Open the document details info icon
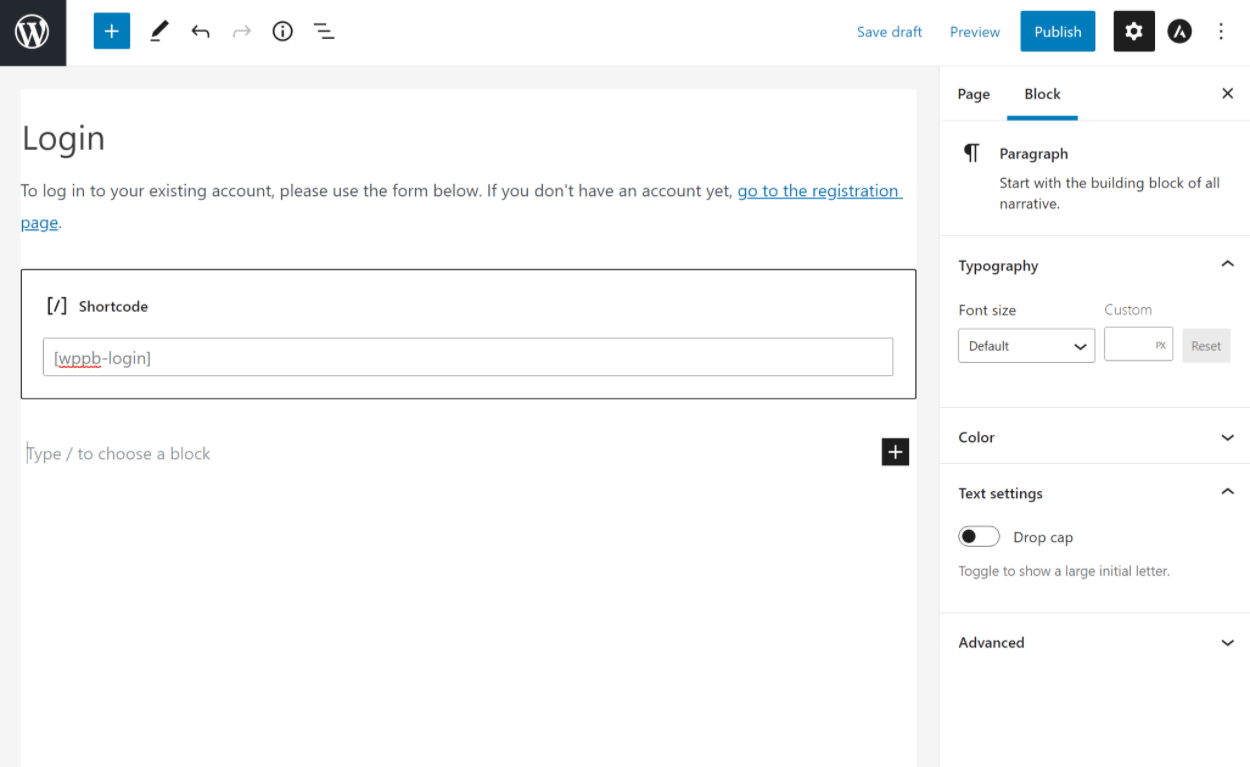1250x767 pixels. (x=283, y=32)
